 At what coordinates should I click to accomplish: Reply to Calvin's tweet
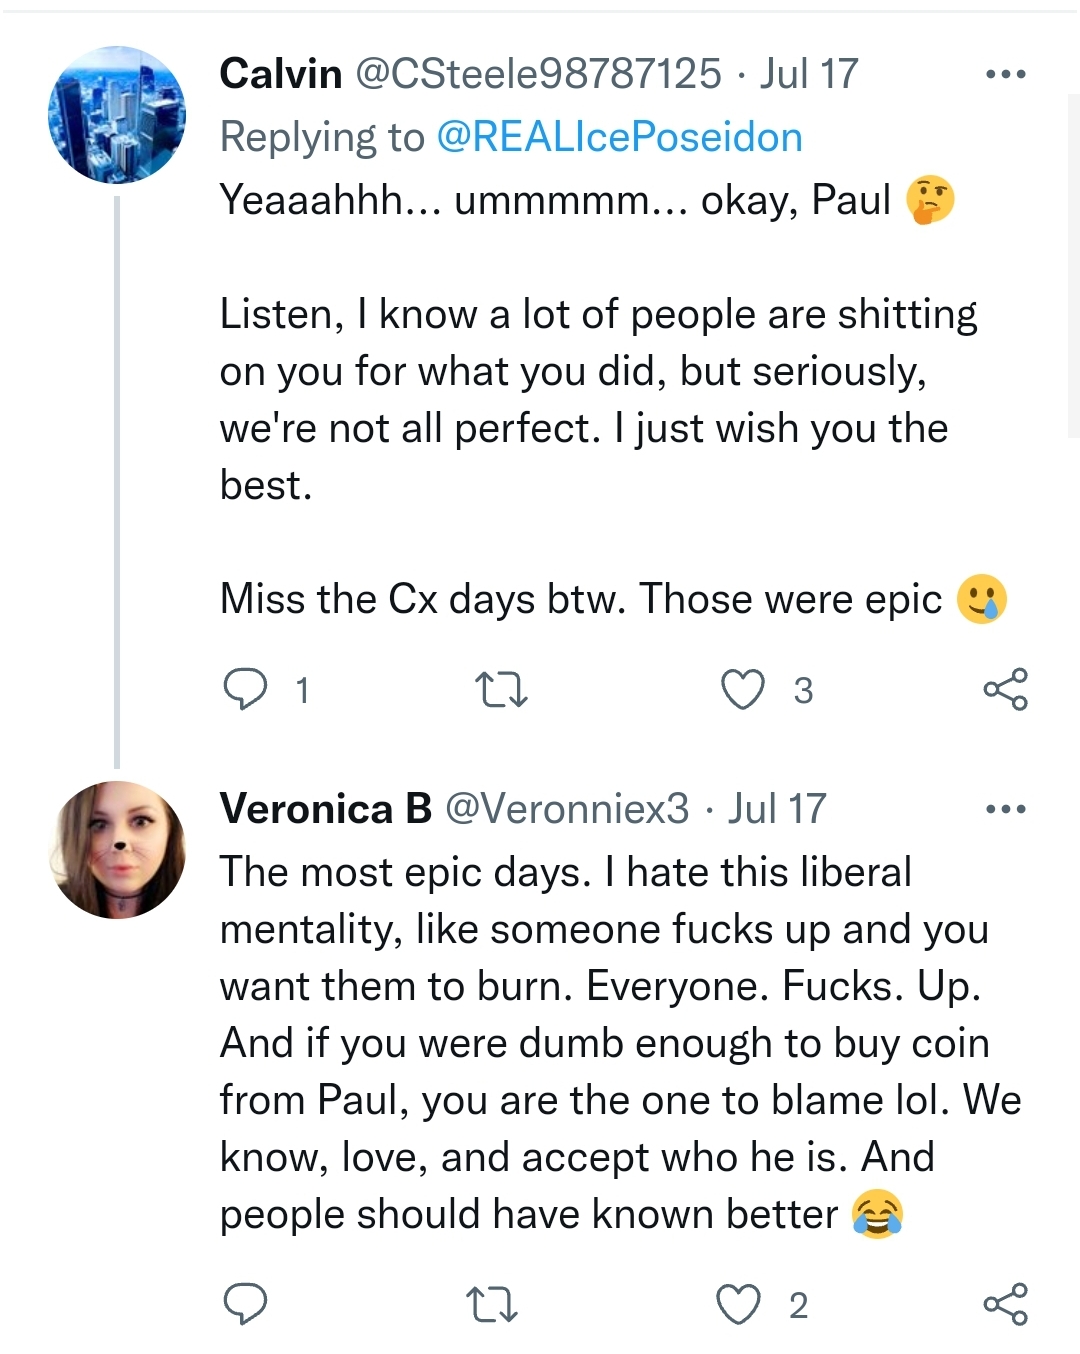(245, 689)
